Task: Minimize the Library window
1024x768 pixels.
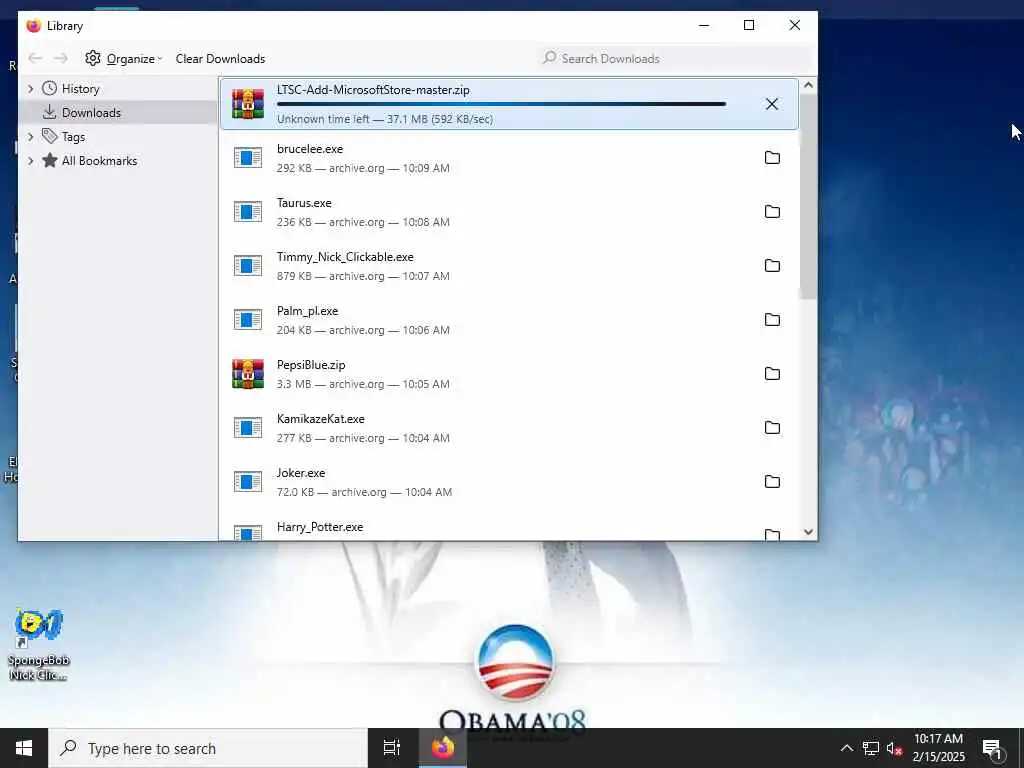Action: (704, 25)
